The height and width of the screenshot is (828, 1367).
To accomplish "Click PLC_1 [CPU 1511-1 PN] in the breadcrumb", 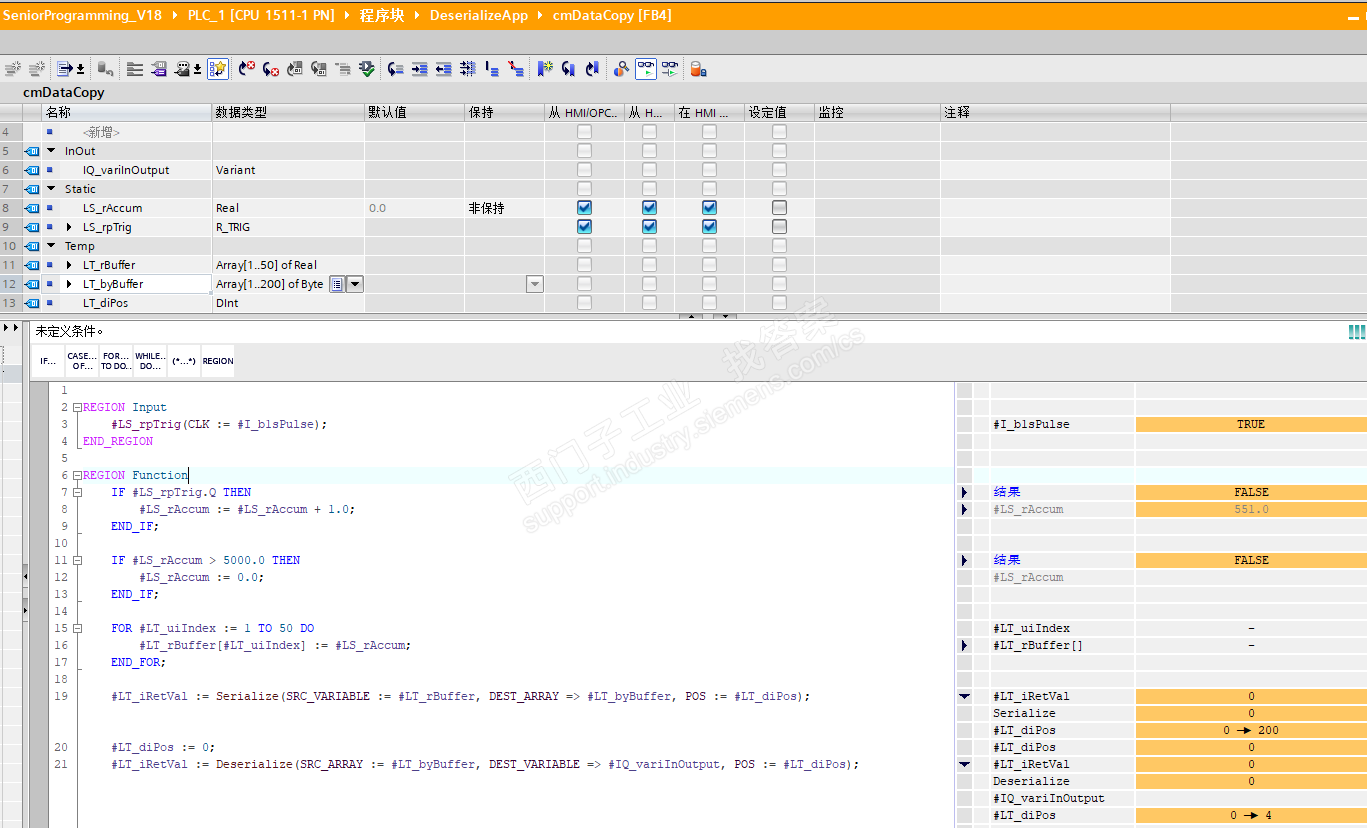I will coord(261,15).
